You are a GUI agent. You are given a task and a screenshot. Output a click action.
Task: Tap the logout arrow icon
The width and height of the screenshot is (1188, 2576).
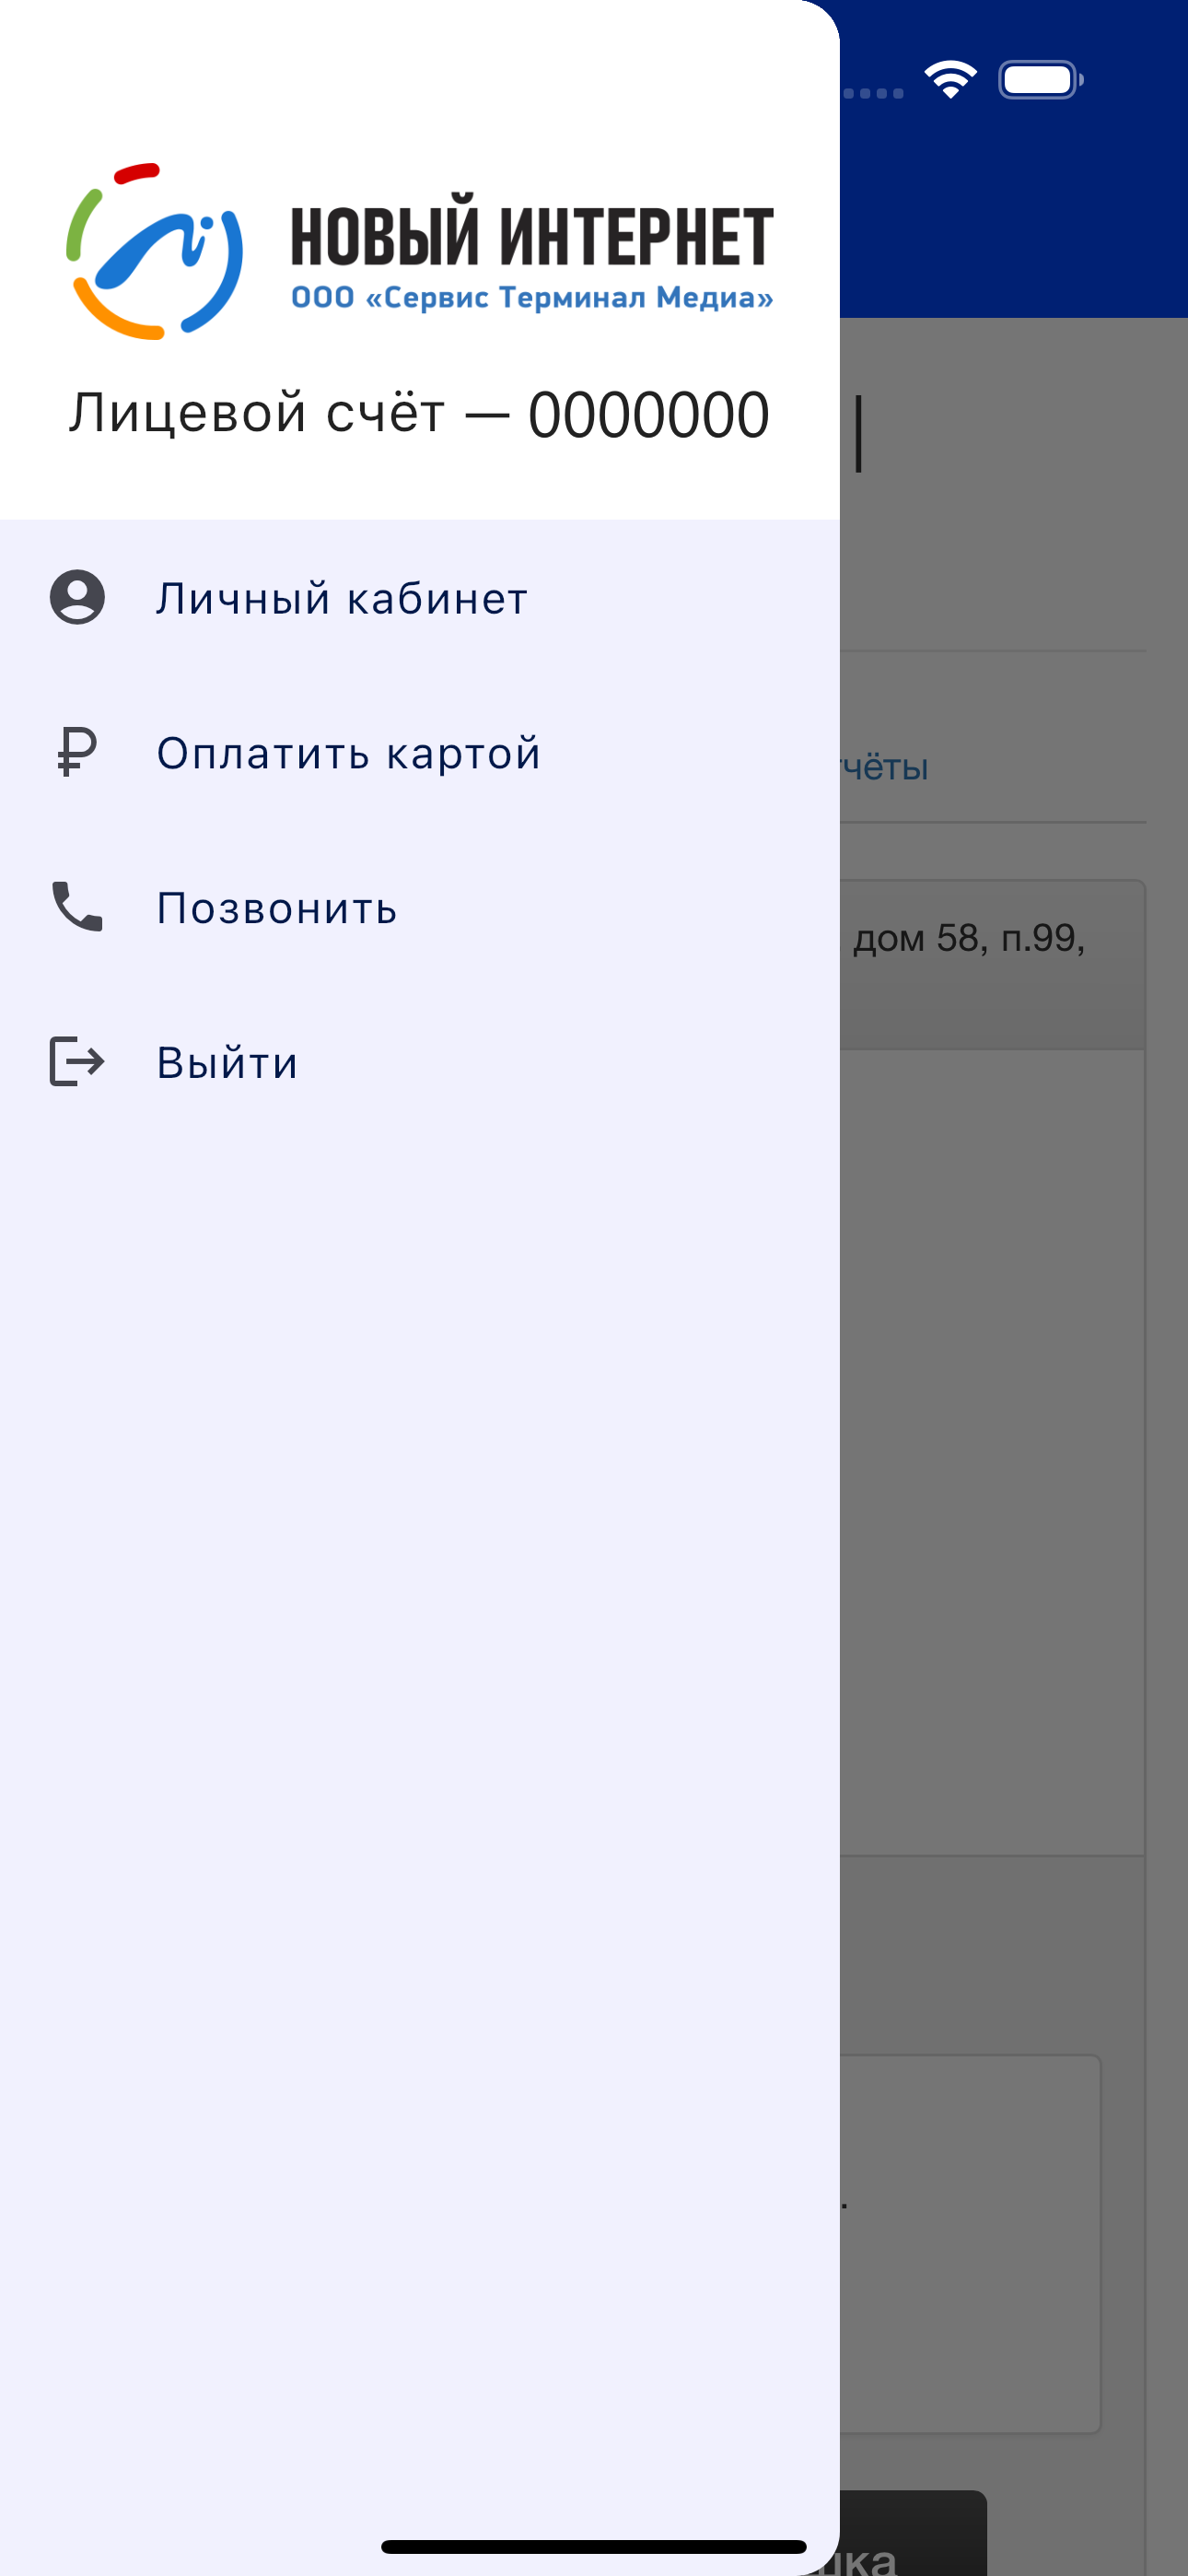pos(77,1061)
